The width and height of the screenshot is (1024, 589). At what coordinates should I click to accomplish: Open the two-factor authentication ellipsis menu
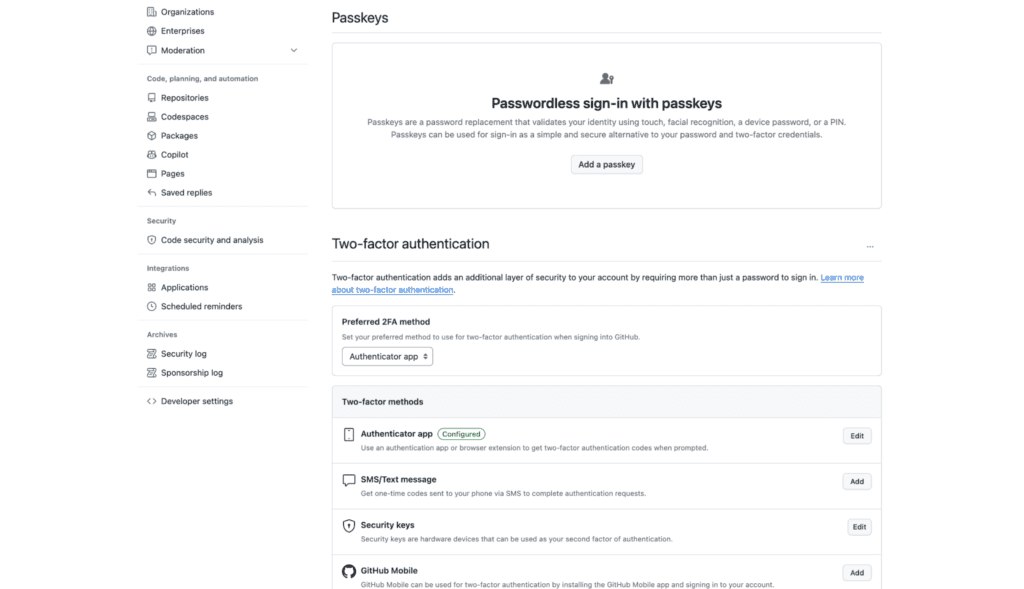click(870, 246)
